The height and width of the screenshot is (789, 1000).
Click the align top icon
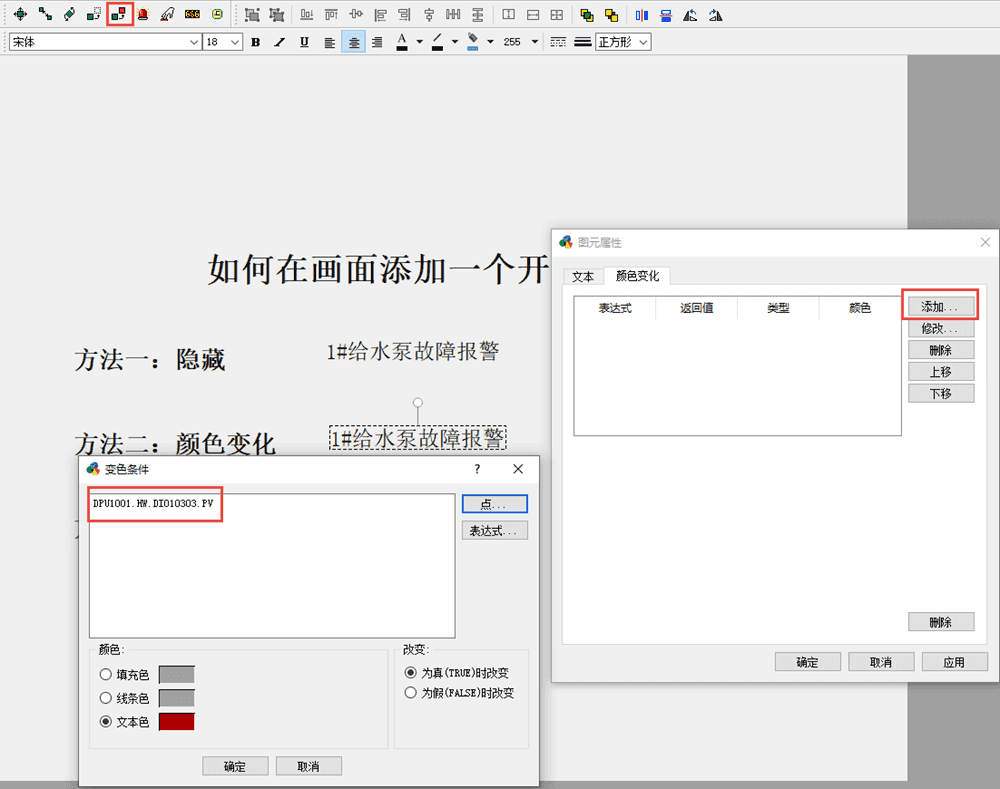click(331, 15)
